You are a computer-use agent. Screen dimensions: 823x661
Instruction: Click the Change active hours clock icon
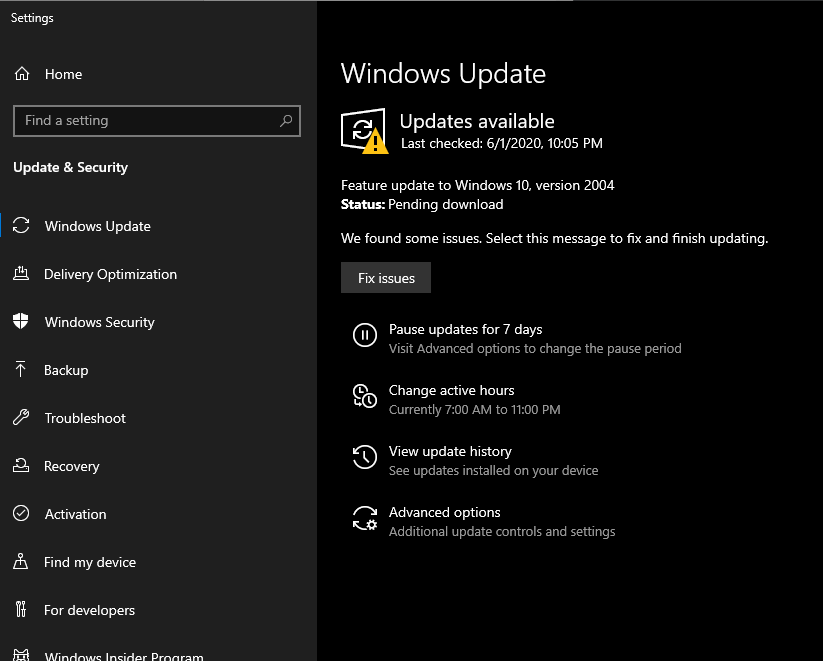[x=365, y=396]
